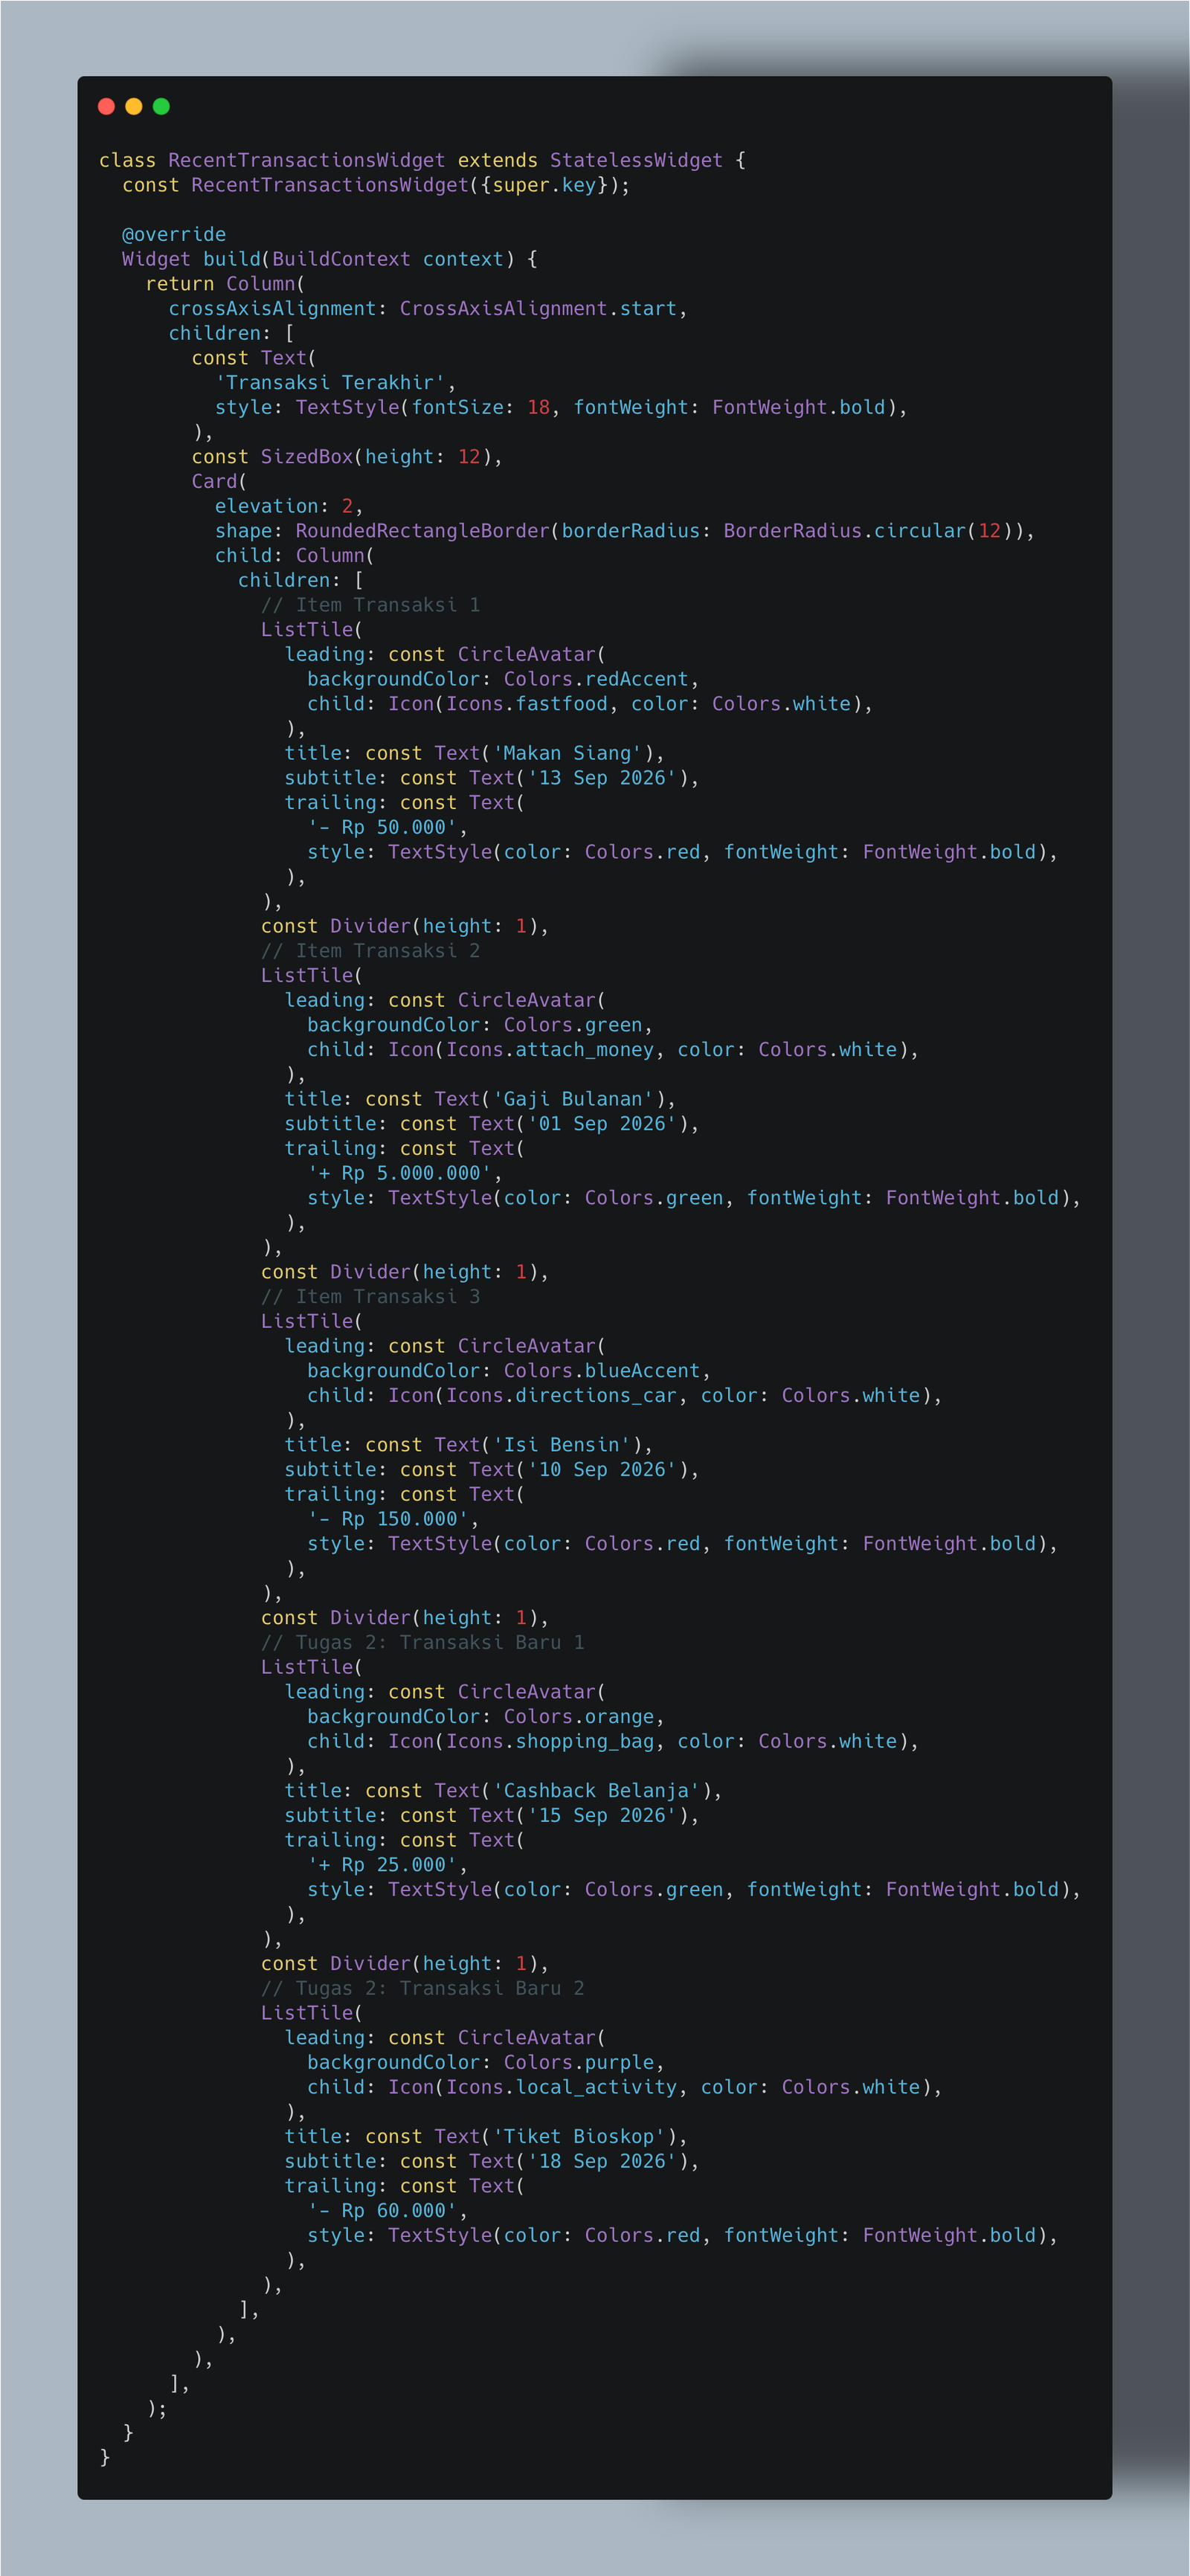Click the @override annotation
The width and height of the screenshot is (1190, 2576).
tap(174, 234)
